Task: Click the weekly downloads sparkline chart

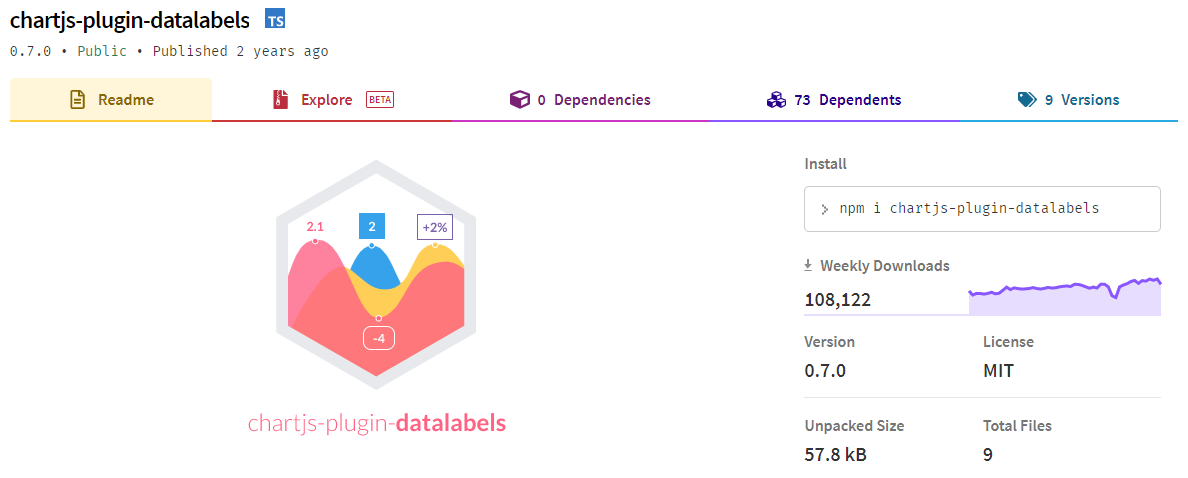Action: (1065, 295)
